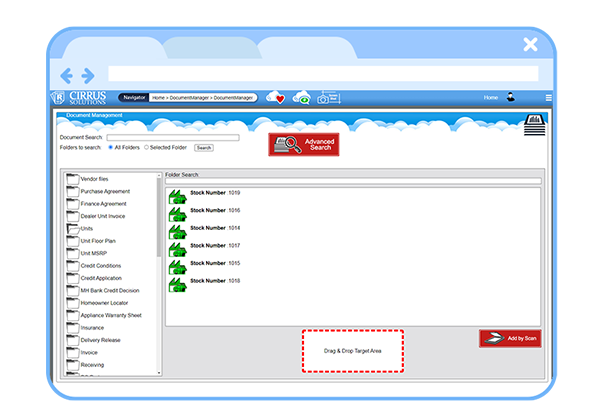Click the user profile icon beside Home

pos(510,98)
